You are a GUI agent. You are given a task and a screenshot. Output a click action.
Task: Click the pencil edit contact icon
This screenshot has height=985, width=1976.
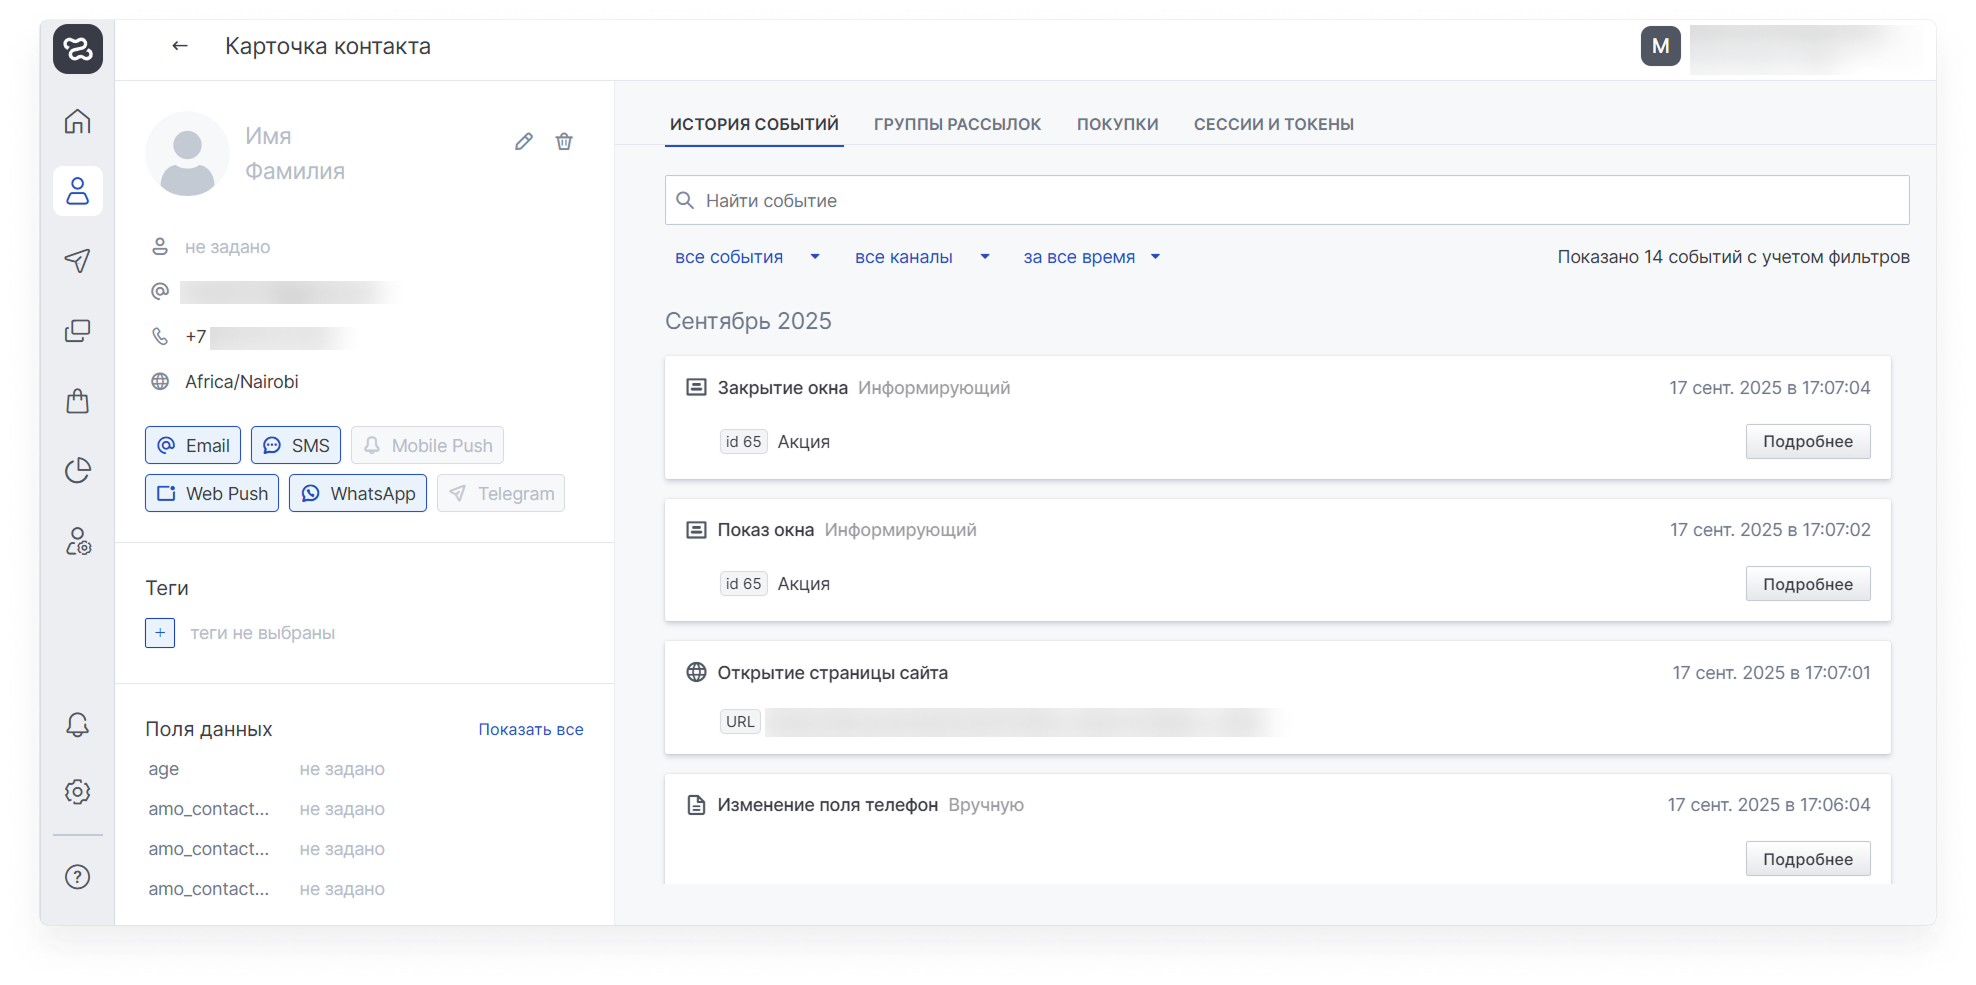click(x=523, y=142)
